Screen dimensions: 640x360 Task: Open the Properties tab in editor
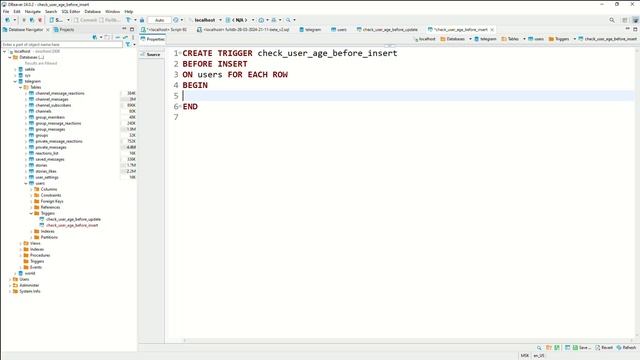point(153,39)
